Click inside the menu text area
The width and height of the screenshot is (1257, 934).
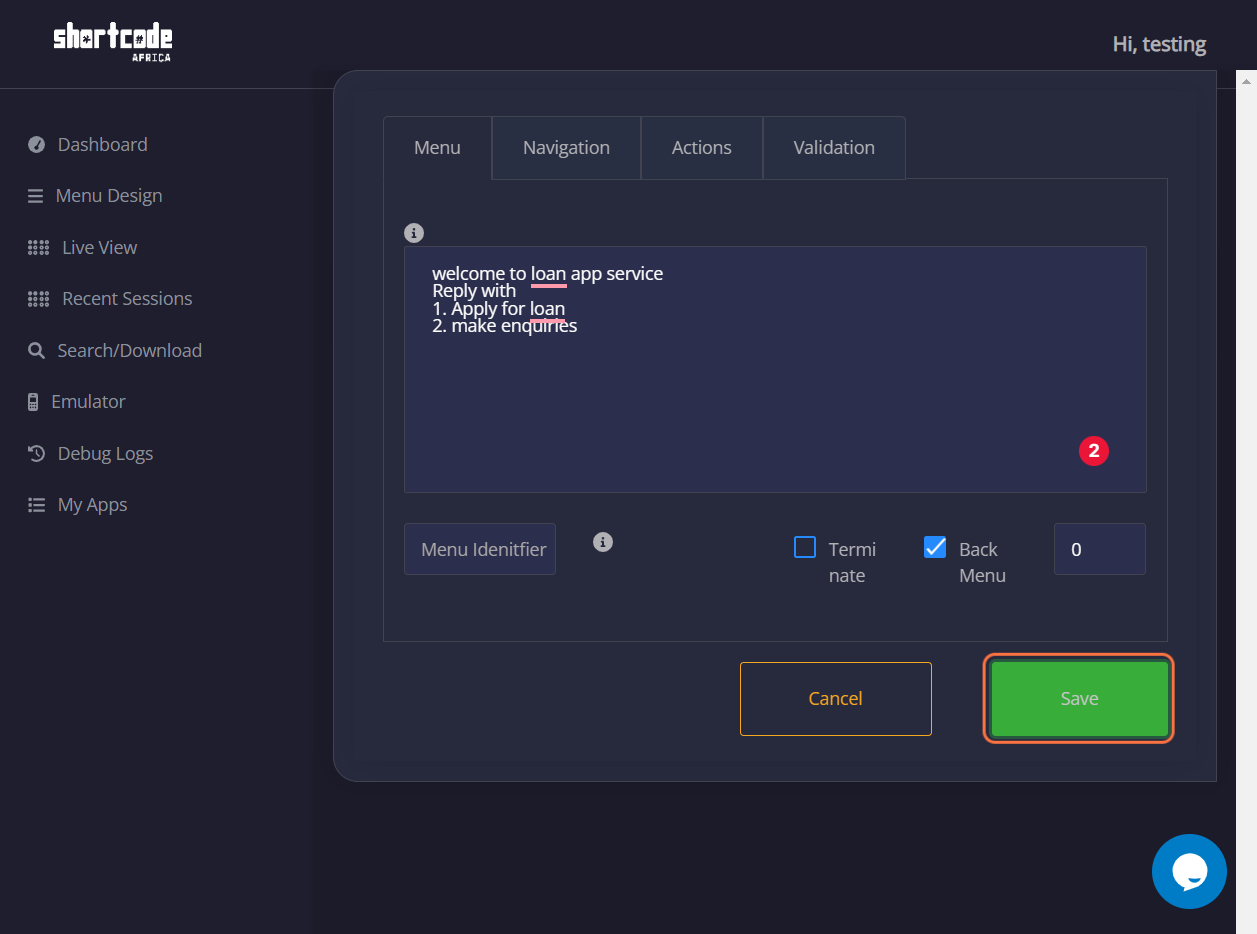click(x=775, y=370)
